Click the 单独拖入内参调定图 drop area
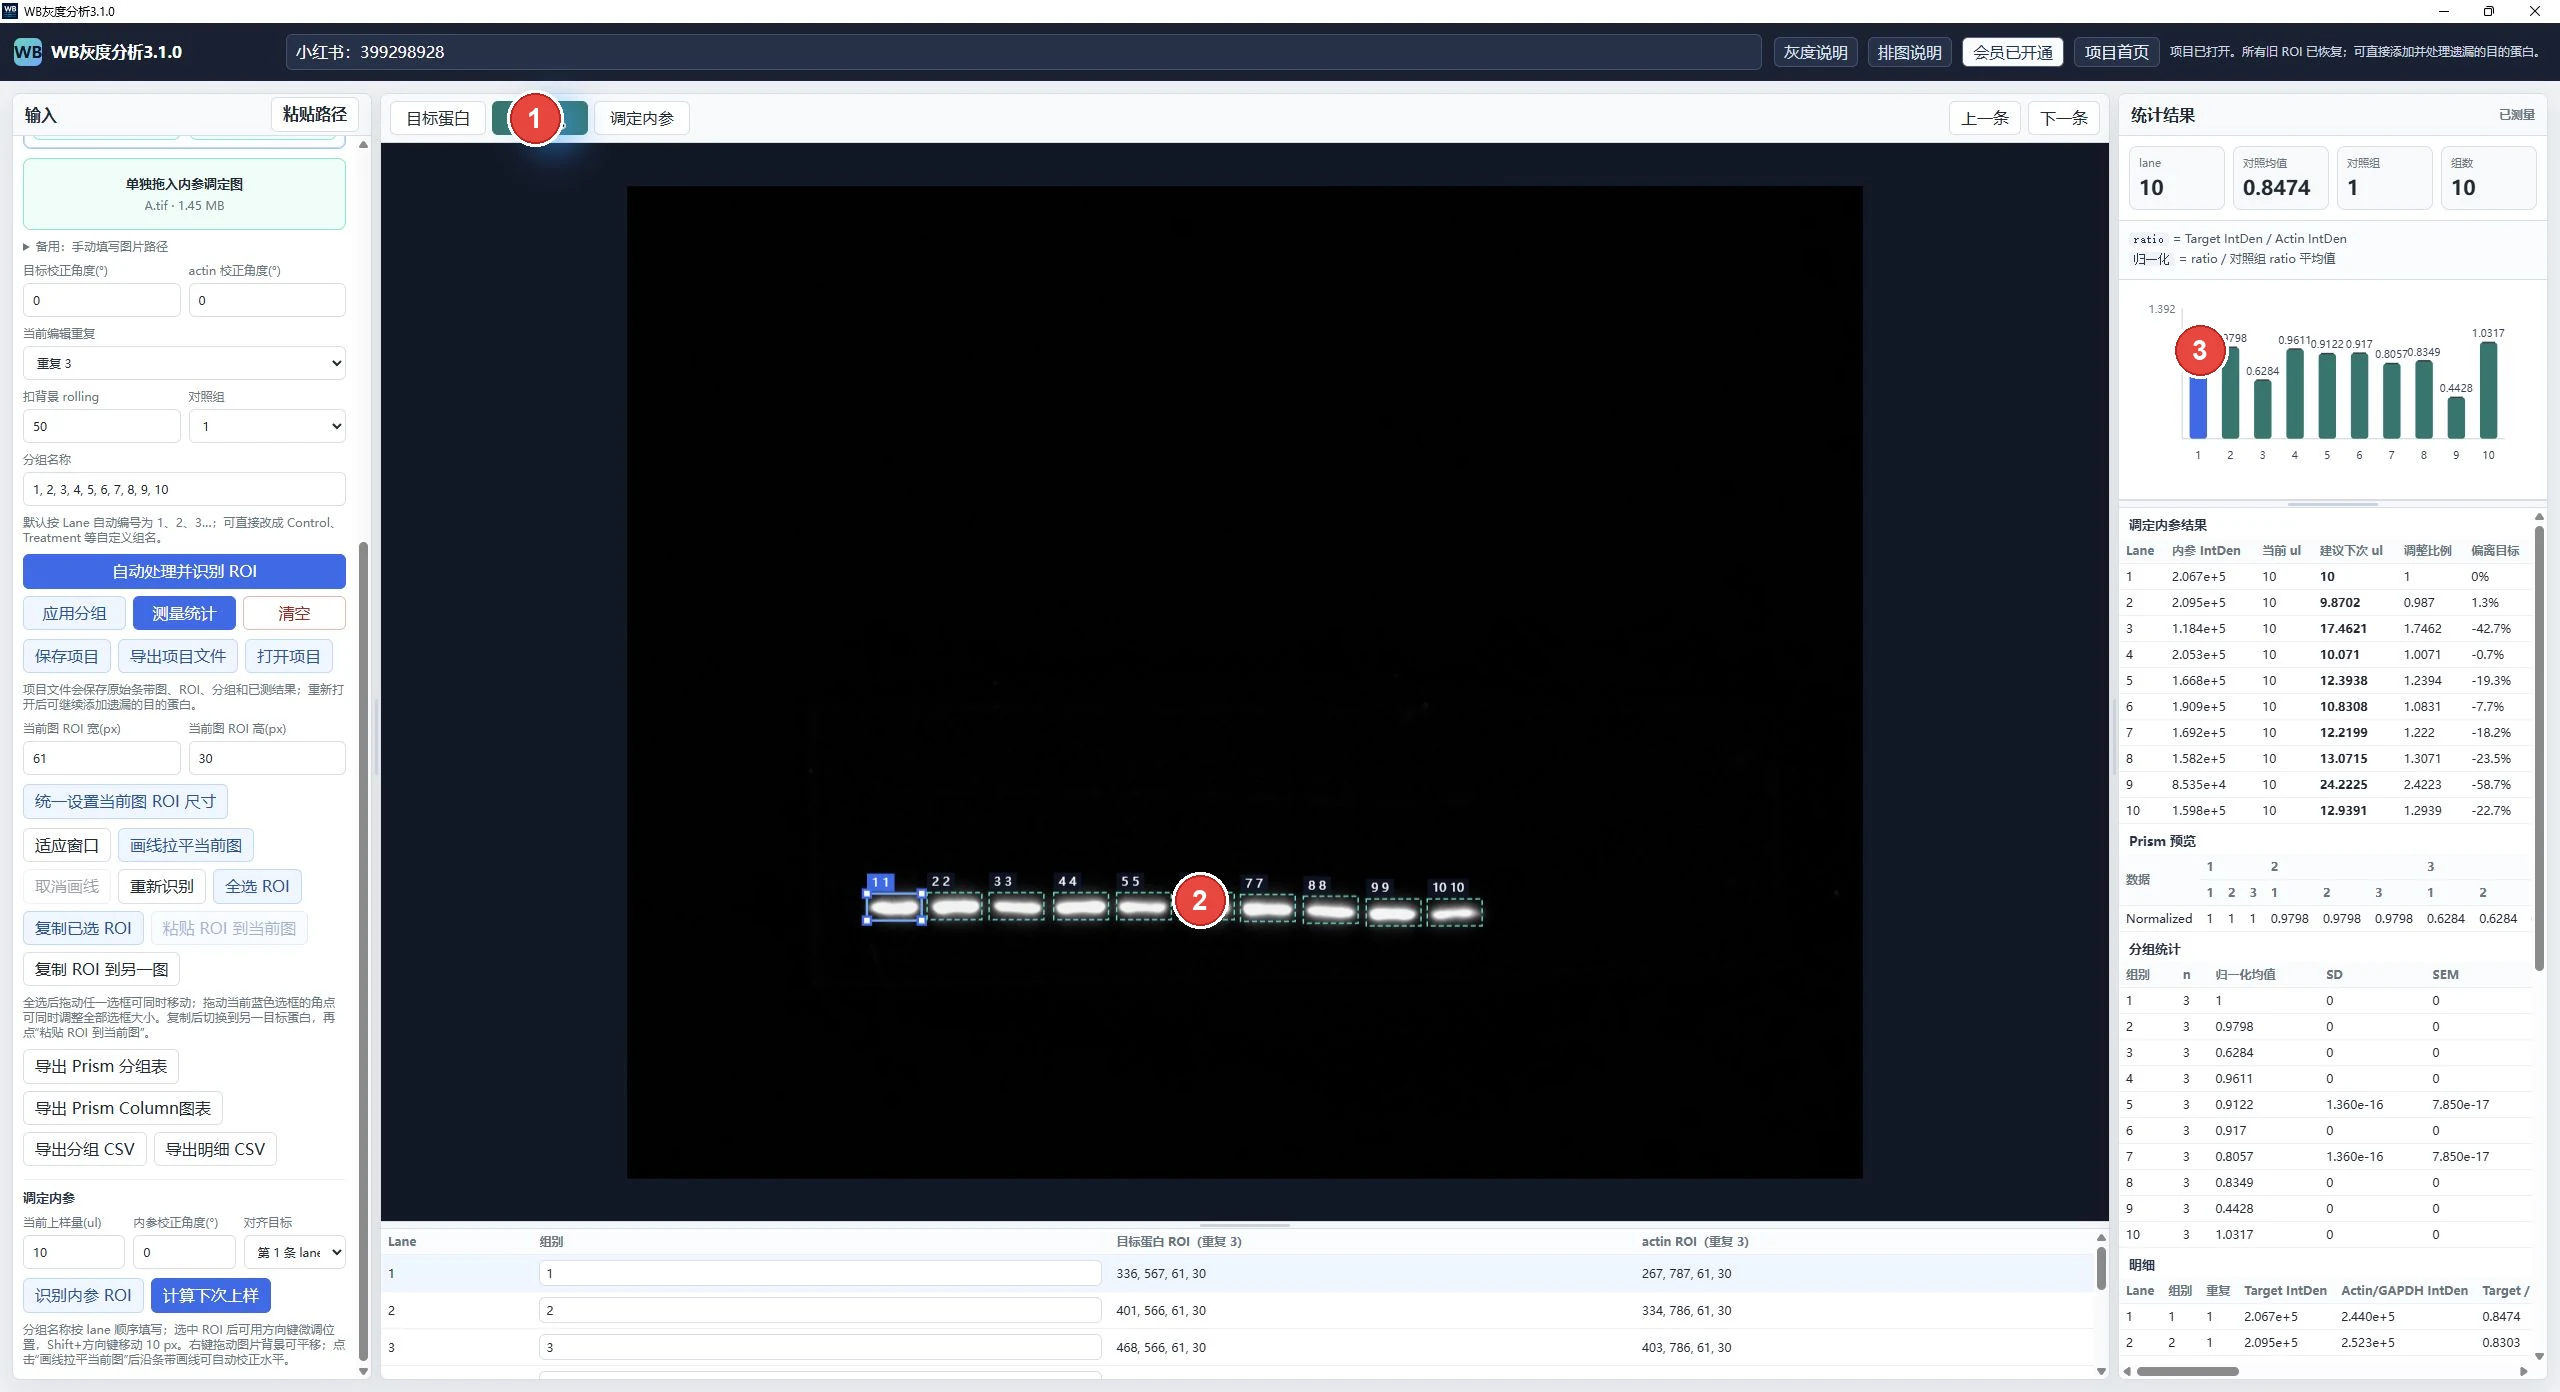Image resolution: width=2560 pixels, height=1392 pixels. [184, 194]
